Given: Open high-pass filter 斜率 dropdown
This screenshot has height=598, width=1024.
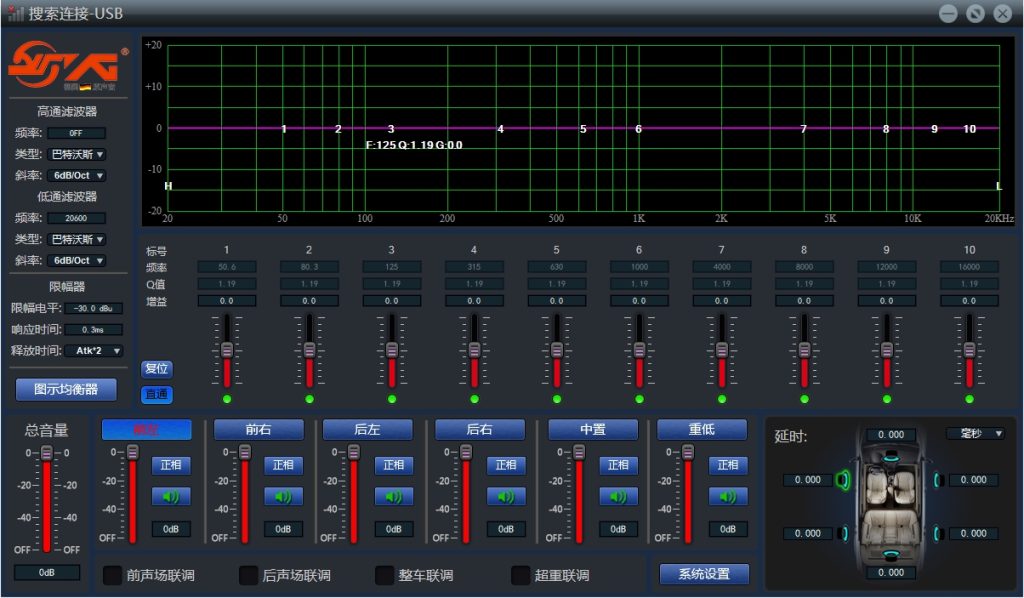Looking at the screenshot, I should [x=76, y=176].
